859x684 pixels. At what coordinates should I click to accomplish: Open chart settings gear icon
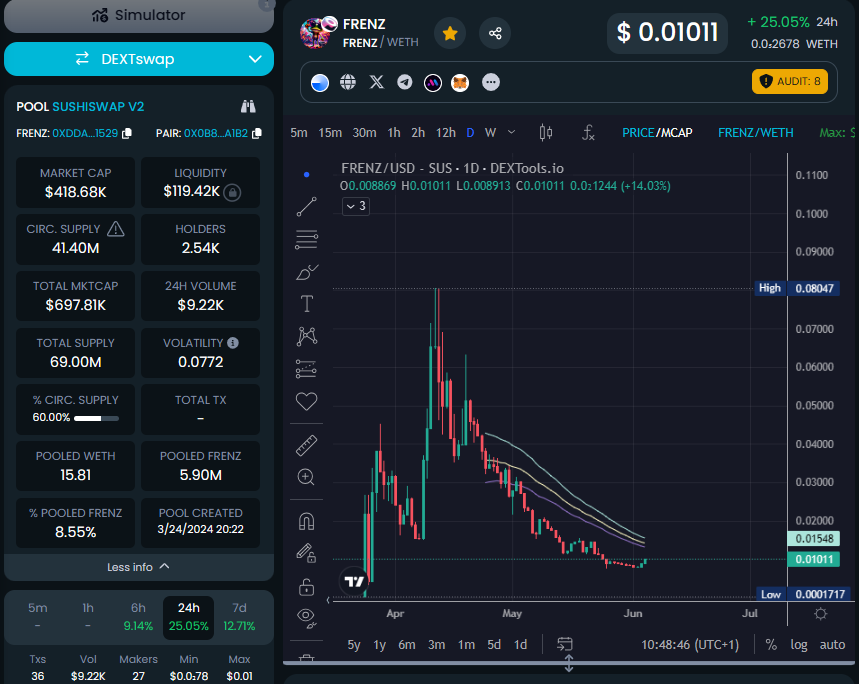point(820,614)
